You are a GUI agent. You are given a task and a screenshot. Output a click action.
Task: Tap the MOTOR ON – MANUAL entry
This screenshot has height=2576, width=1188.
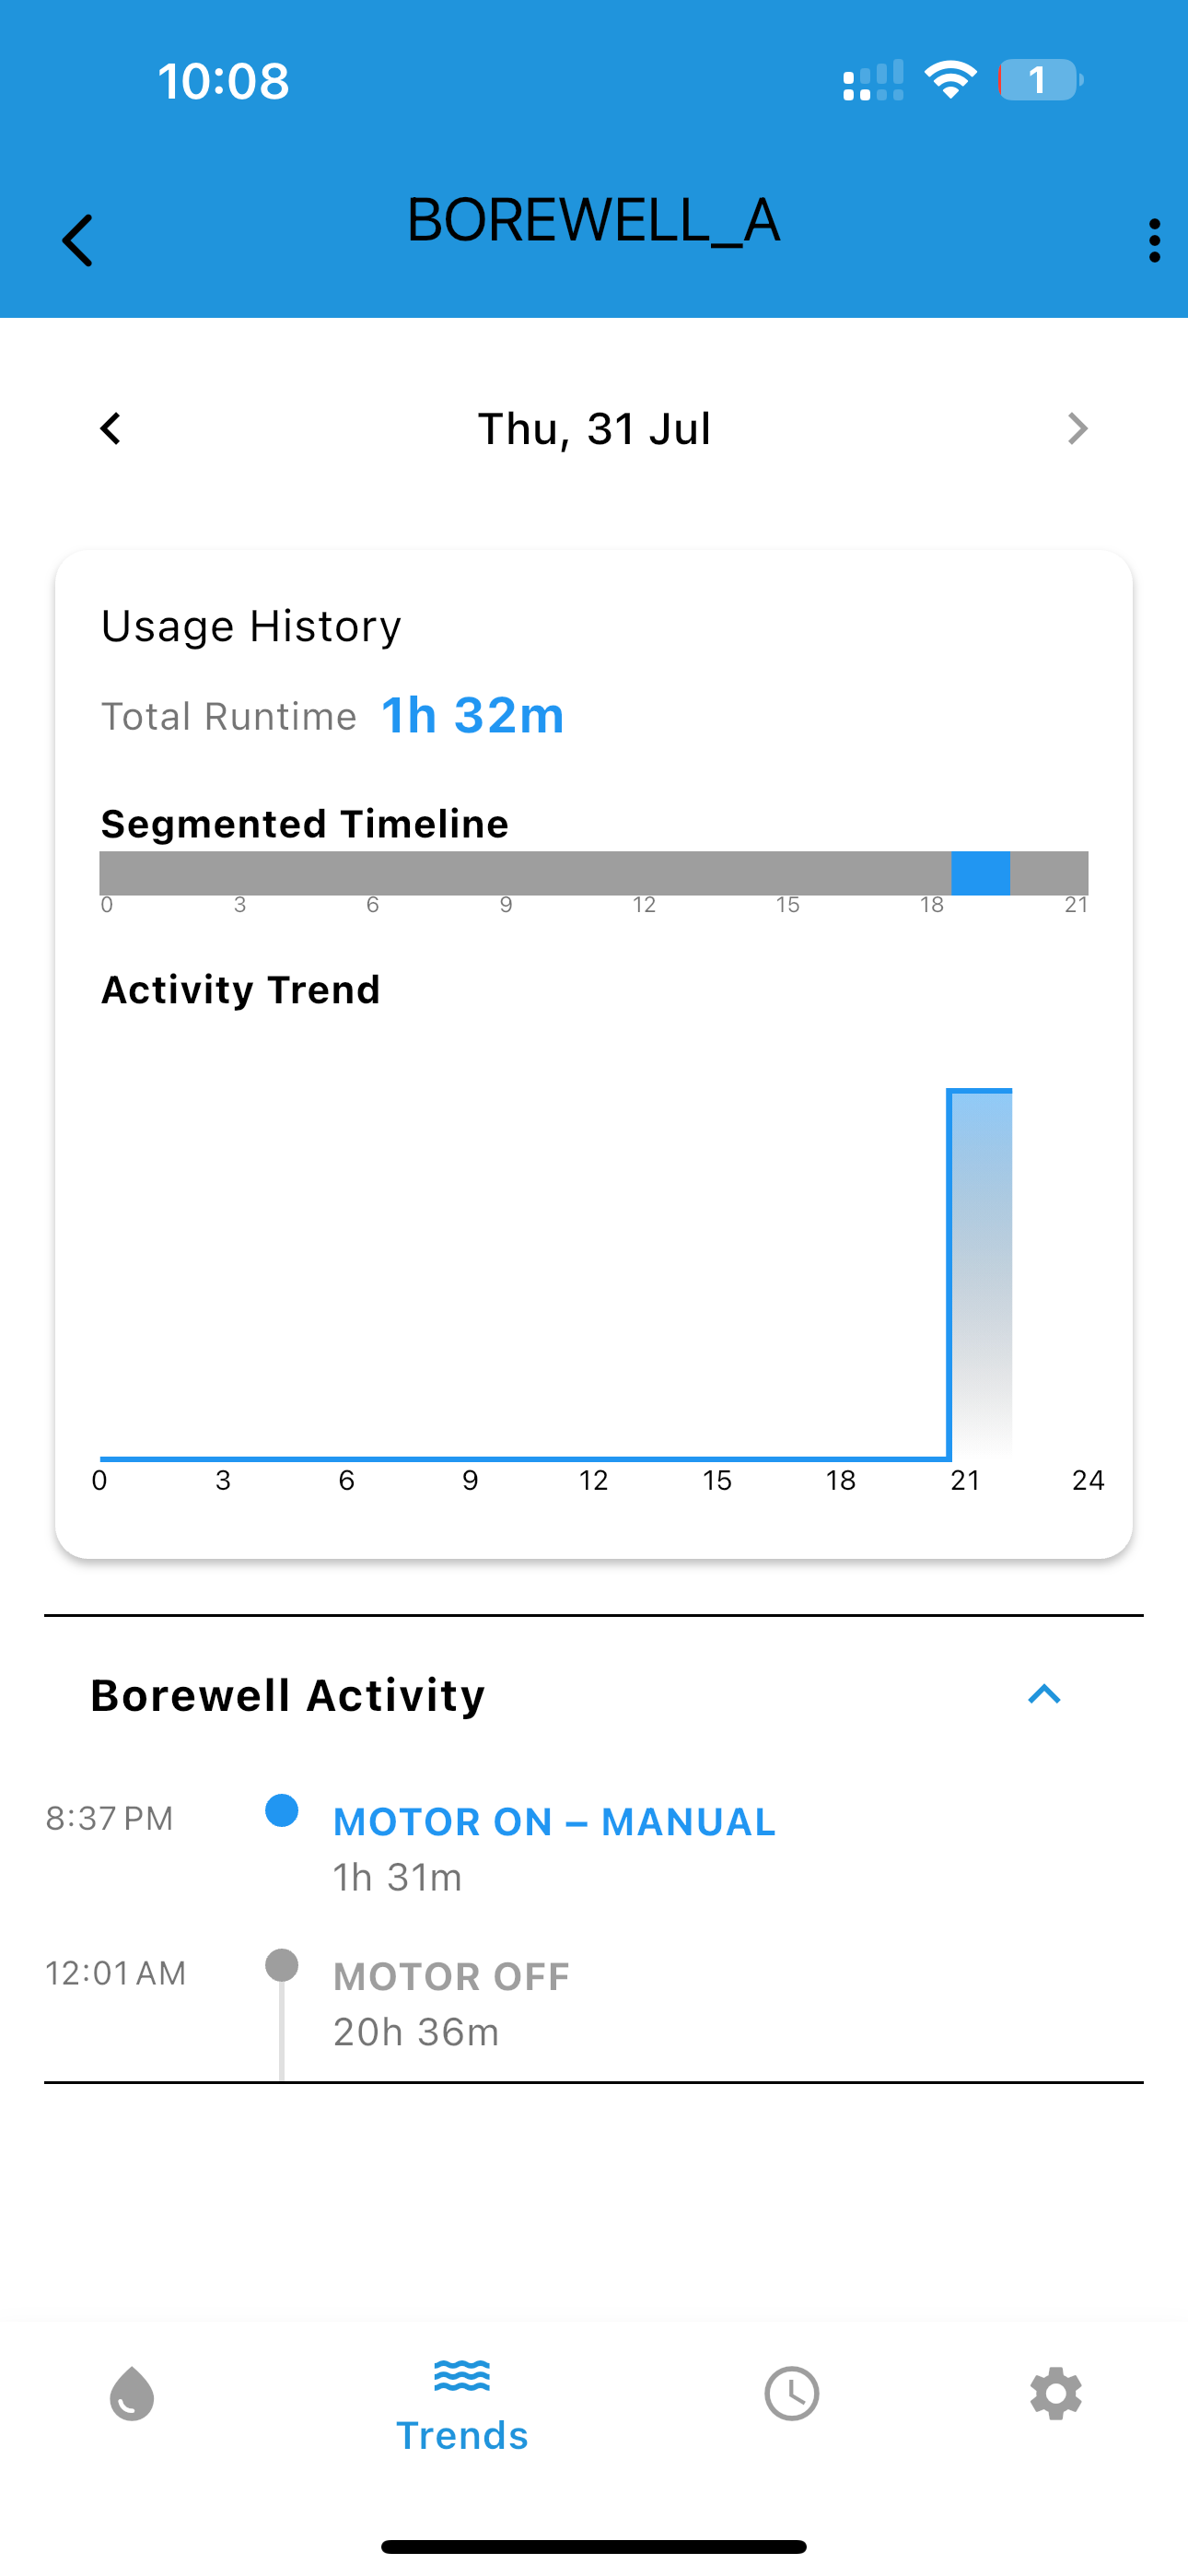pos(554,1822)
